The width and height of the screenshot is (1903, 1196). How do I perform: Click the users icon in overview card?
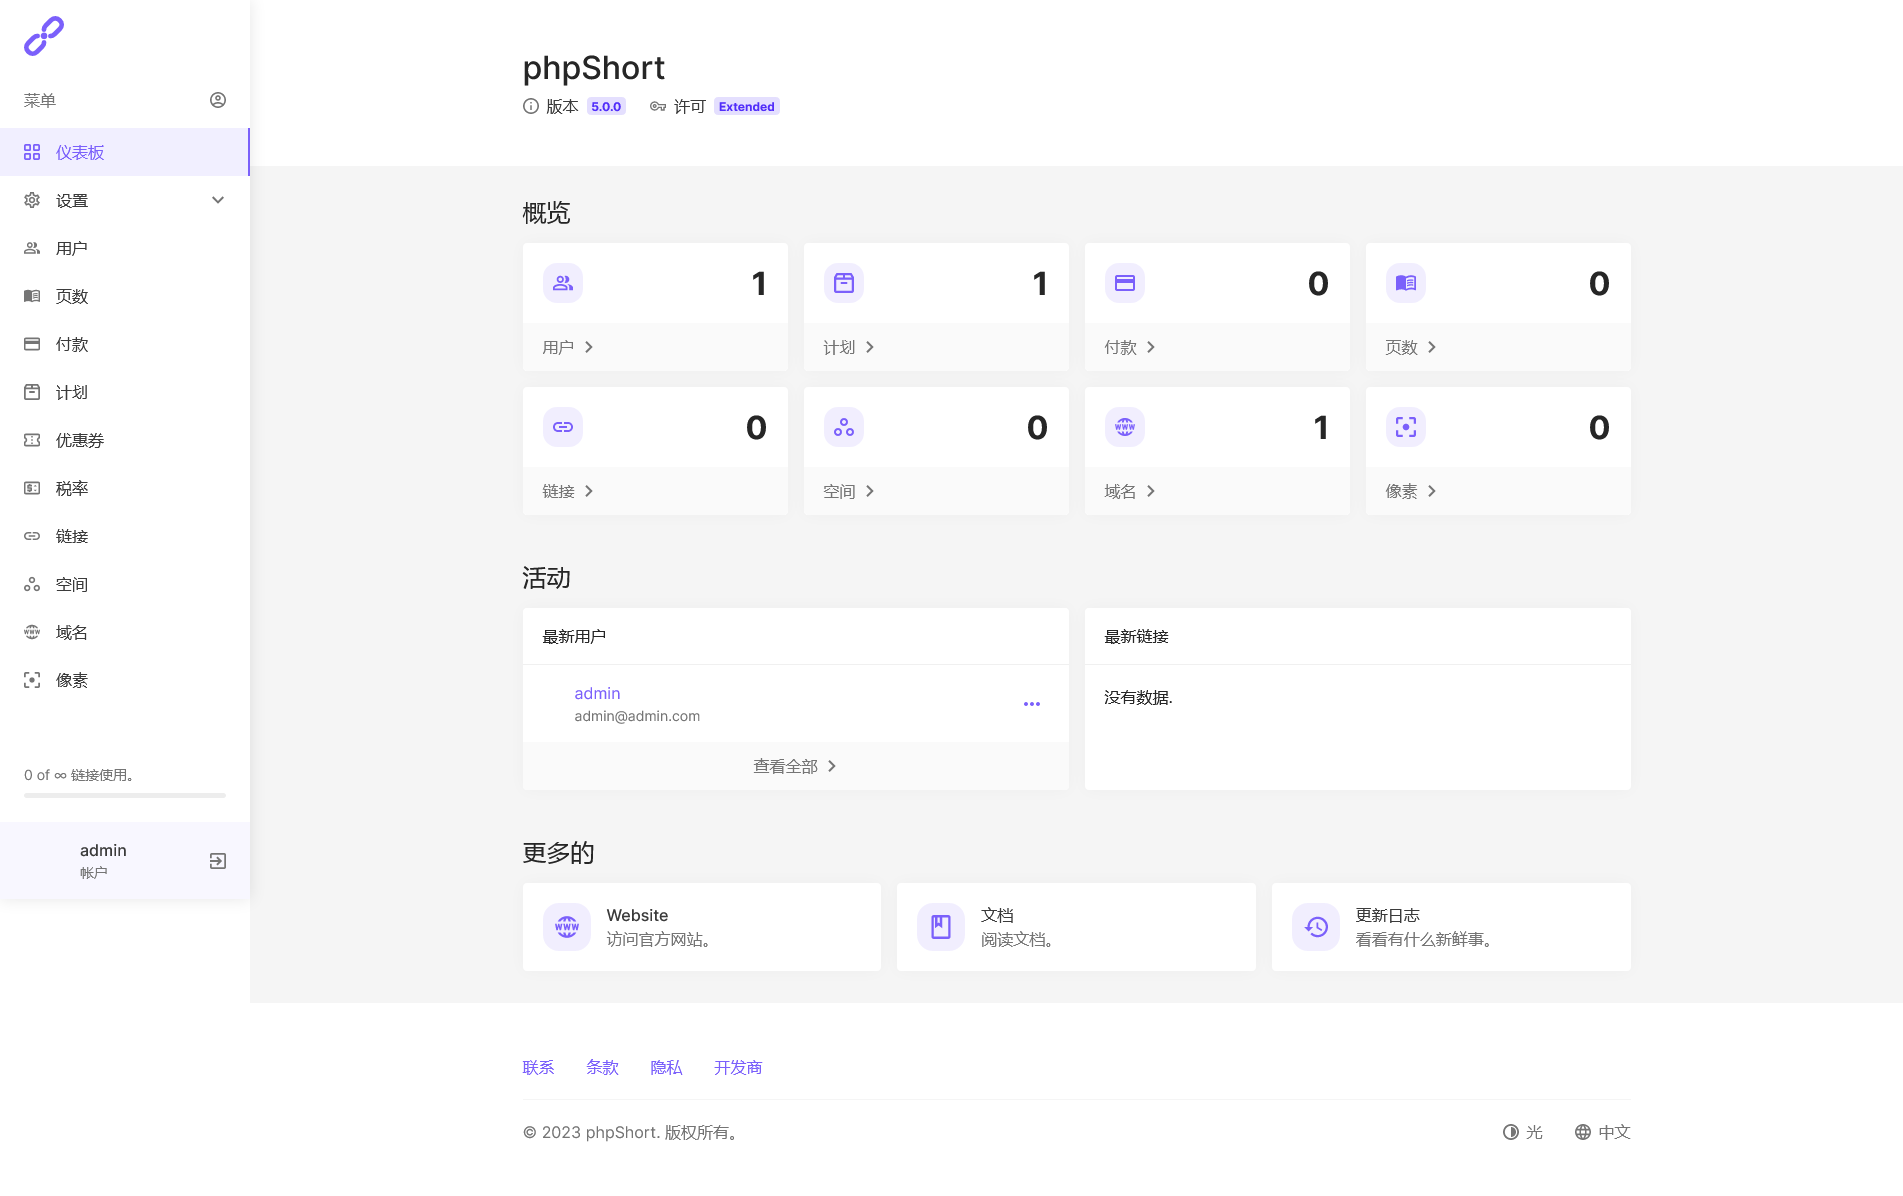click(563, 283)
